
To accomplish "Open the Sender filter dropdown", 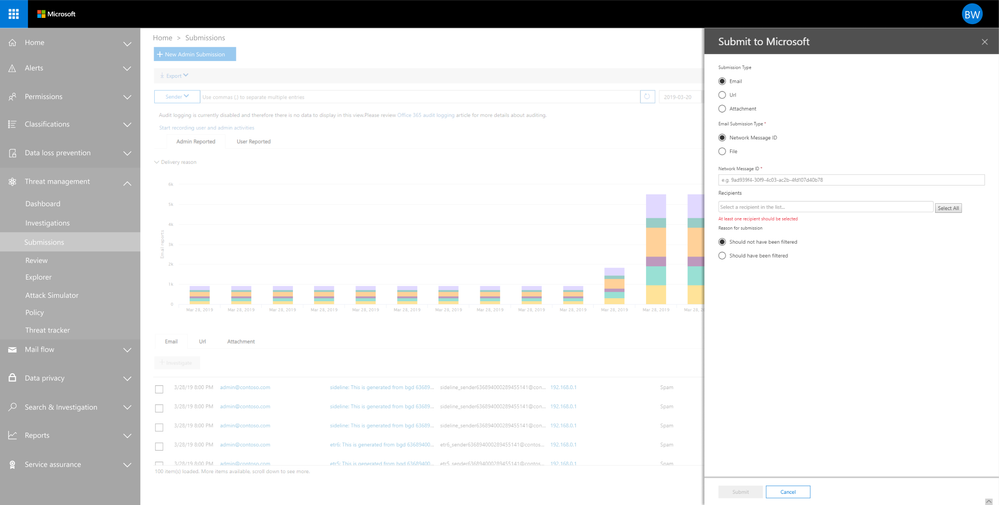I will pos(177,97).
